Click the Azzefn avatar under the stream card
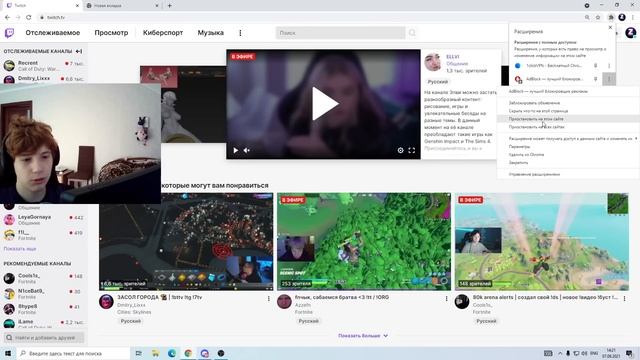The height and width of the screenshot is (360, 640). 284,302
